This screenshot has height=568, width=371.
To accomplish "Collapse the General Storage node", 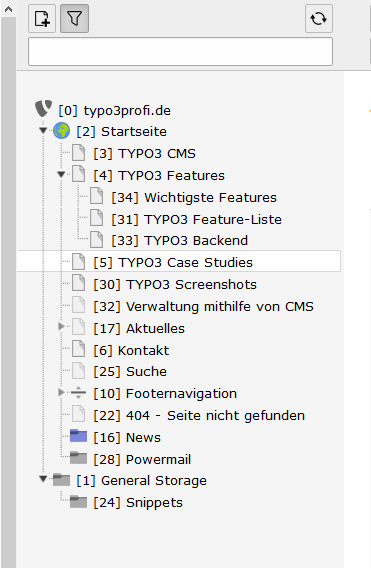I will click(x=43, y=479).
